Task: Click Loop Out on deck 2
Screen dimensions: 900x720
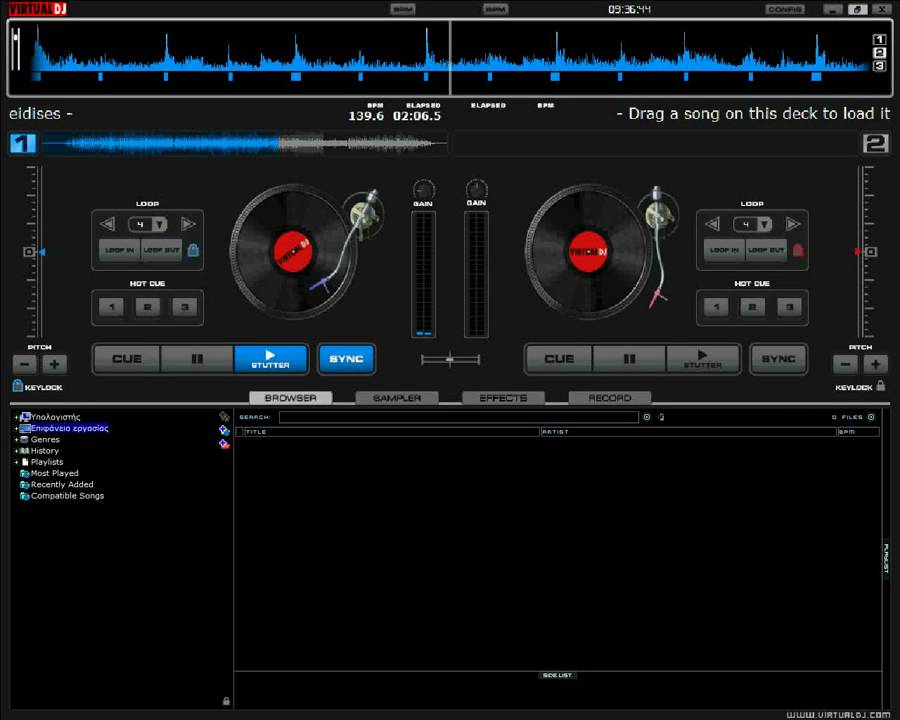Action: coord(766,250)
